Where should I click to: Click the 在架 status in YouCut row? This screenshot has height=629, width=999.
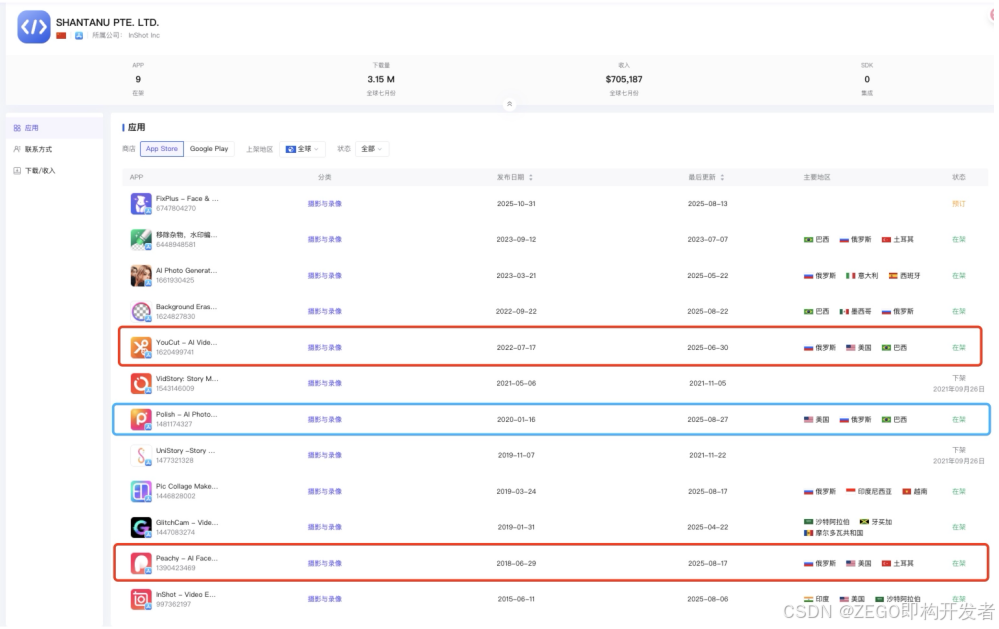[x=958, y=348]
